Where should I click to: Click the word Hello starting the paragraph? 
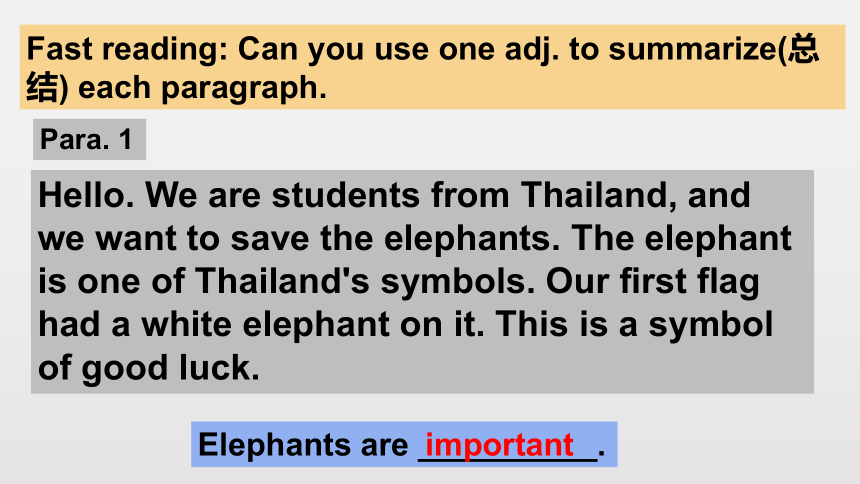(86, 195)
